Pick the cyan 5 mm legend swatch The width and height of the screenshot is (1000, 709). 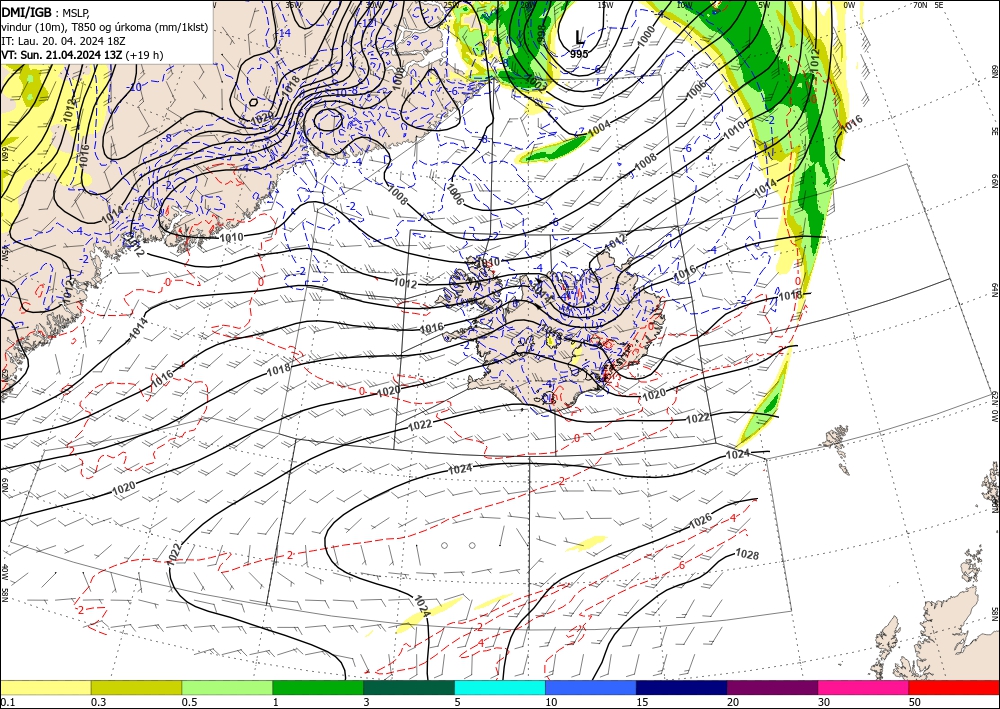pyautogui.click(x=500, y=688)
